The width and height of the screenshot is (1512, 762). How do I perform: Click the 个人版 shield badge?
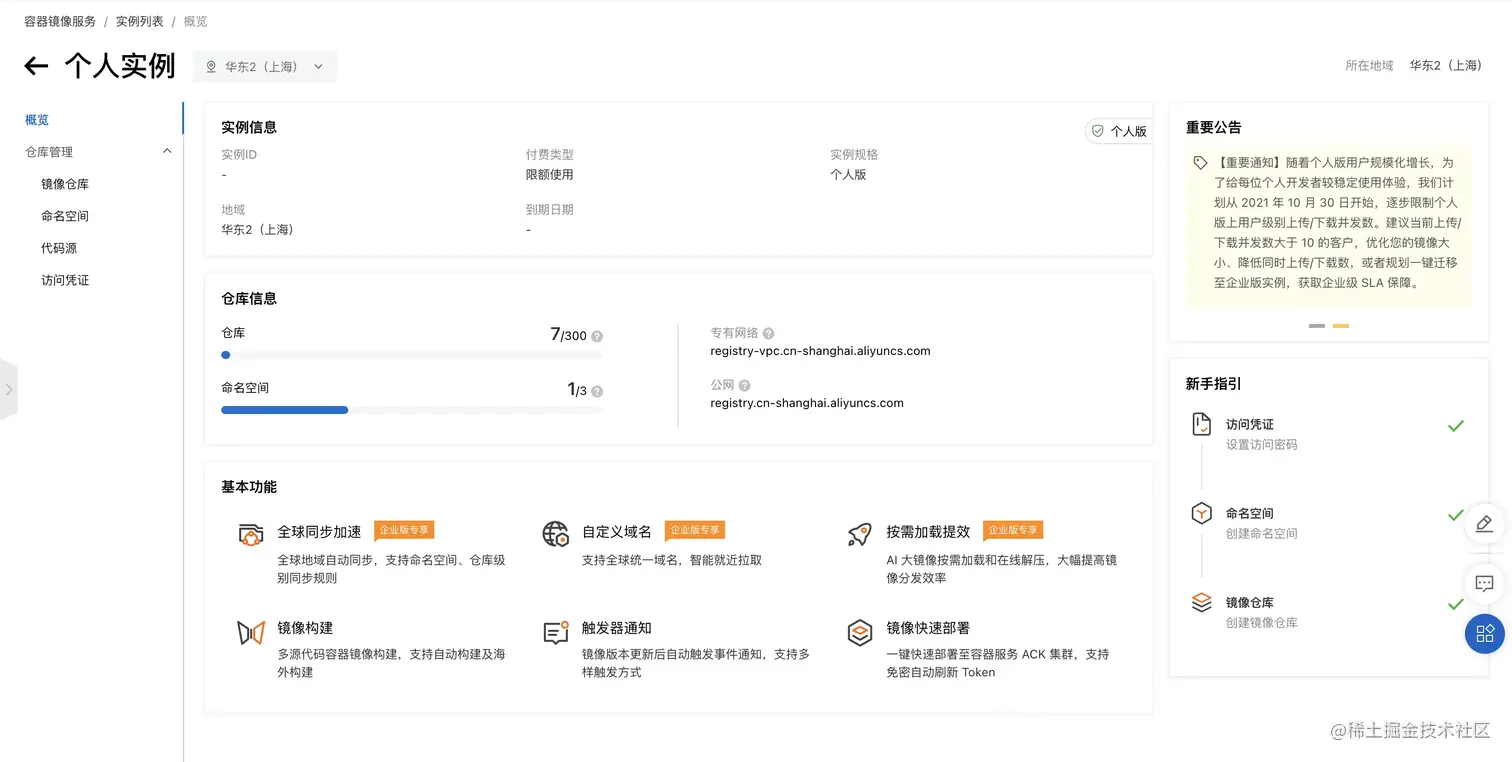click(x=1119, y=131)
